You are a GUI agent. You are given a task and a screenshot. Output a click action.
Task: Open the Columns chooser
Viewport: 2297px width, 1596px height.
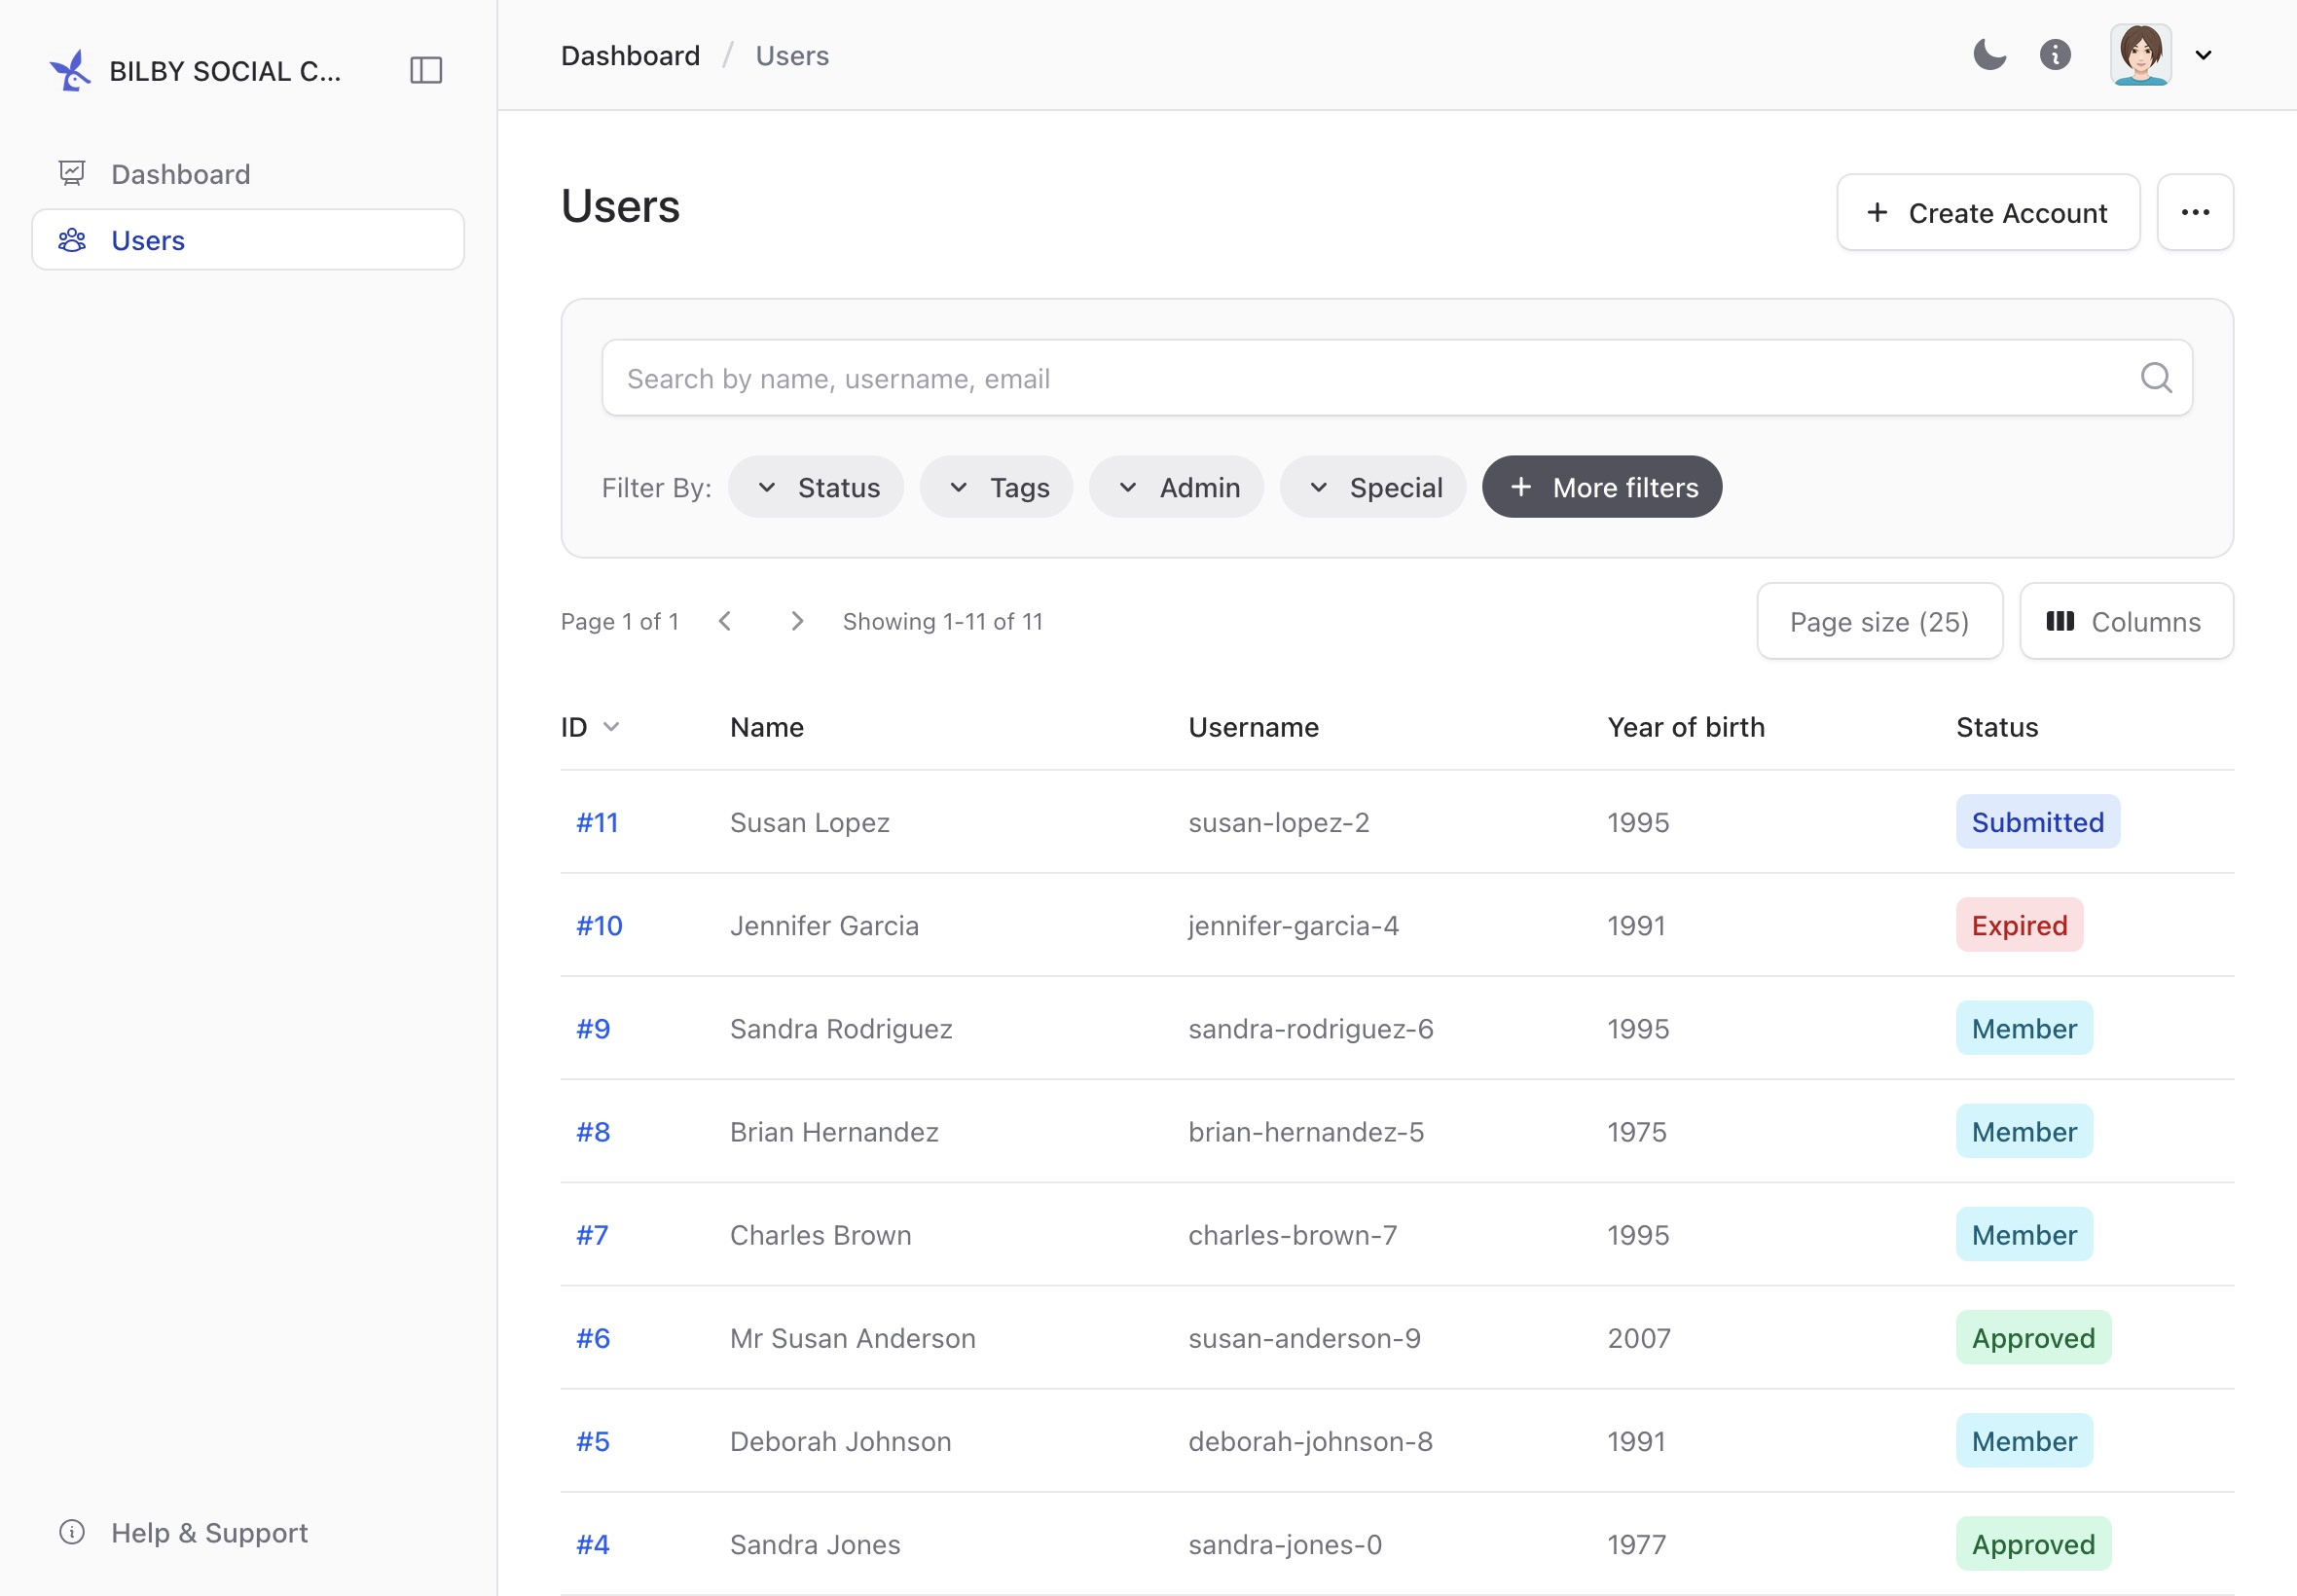click(2126, 621)
